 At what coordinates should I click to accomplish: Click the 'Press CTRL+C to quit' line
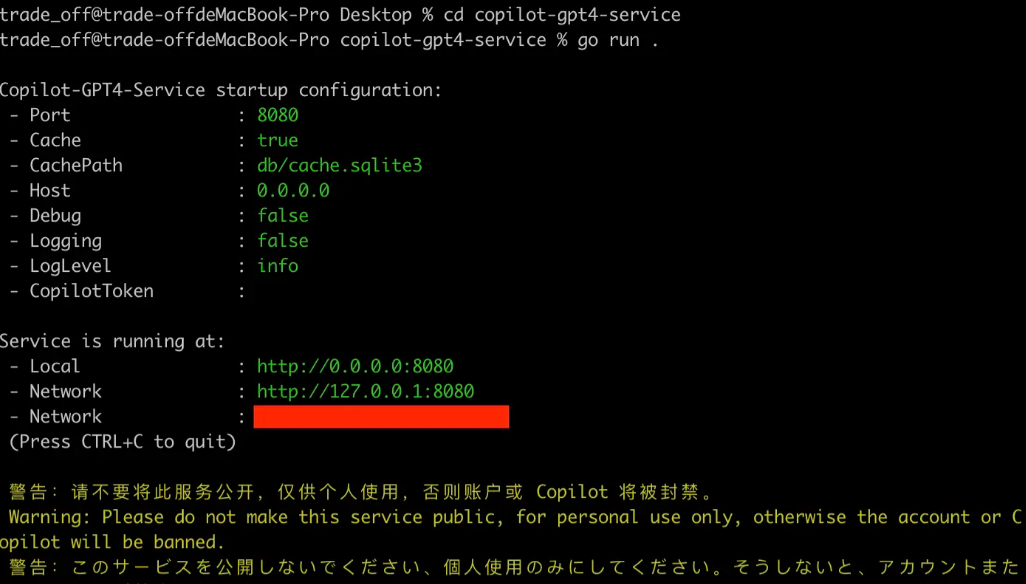point(122,441)
